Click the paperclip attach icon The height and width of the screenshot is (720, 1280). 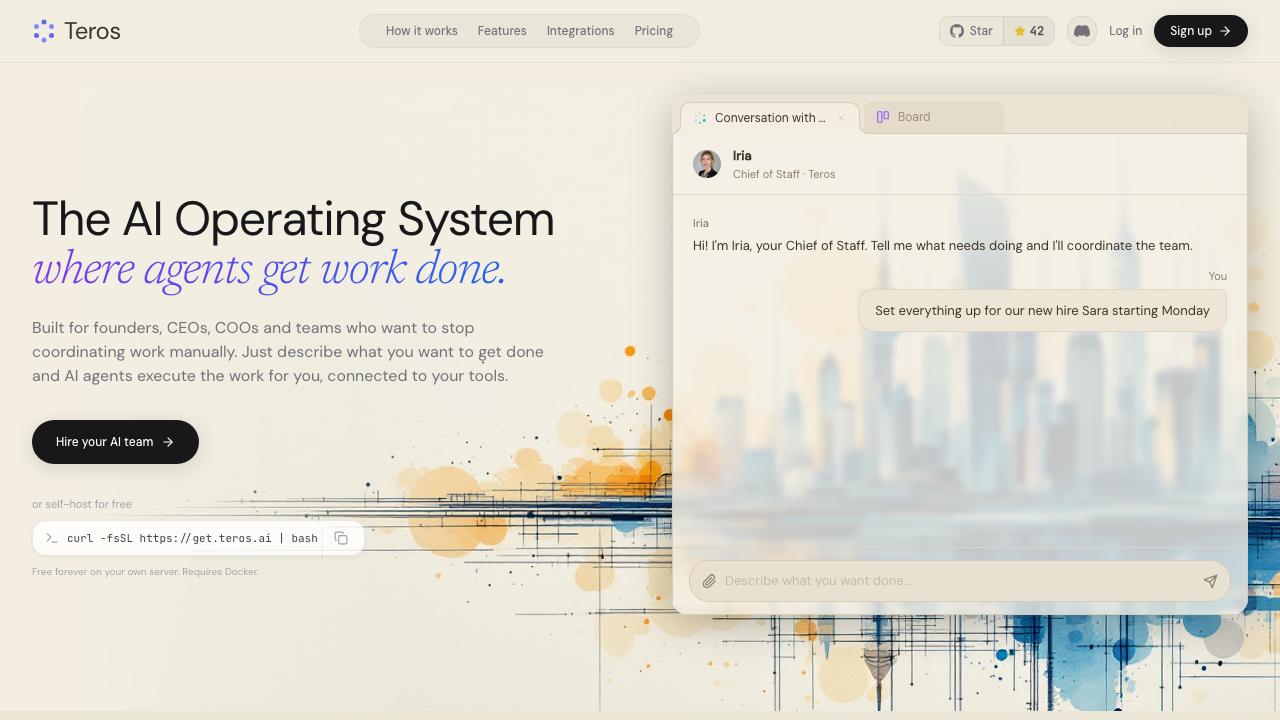pos(709,581)
